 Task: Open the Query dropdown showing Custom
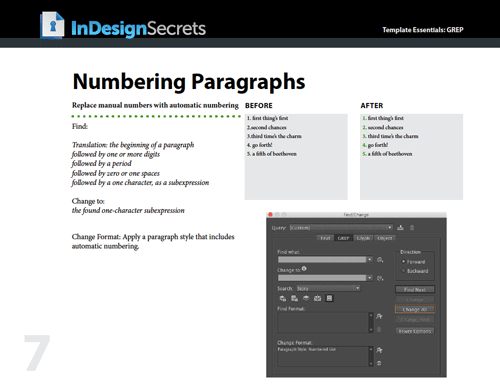pyautogui.click(x=341, y=228)
